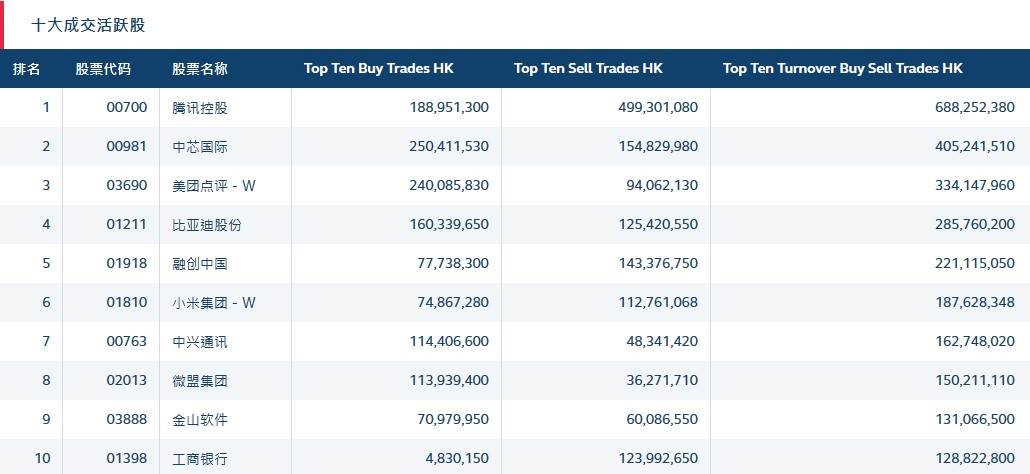
Task: Click the 股票代码 column header
Action: coord(103,69)
